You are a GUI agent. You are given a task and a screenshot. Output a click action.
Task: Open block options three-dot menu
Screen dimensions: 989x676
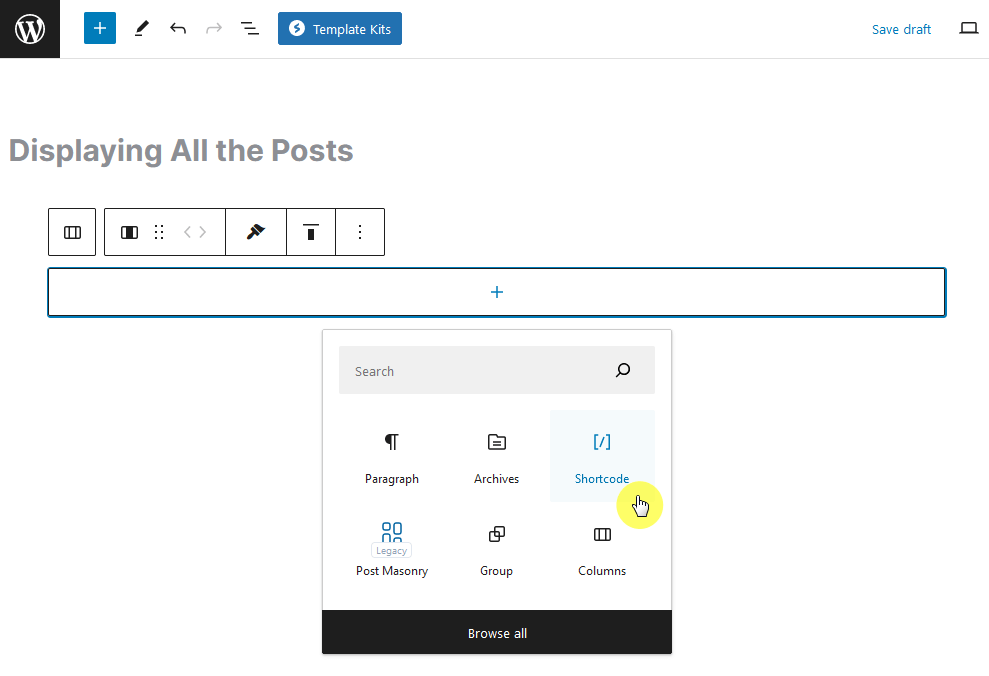pos(360,232)
